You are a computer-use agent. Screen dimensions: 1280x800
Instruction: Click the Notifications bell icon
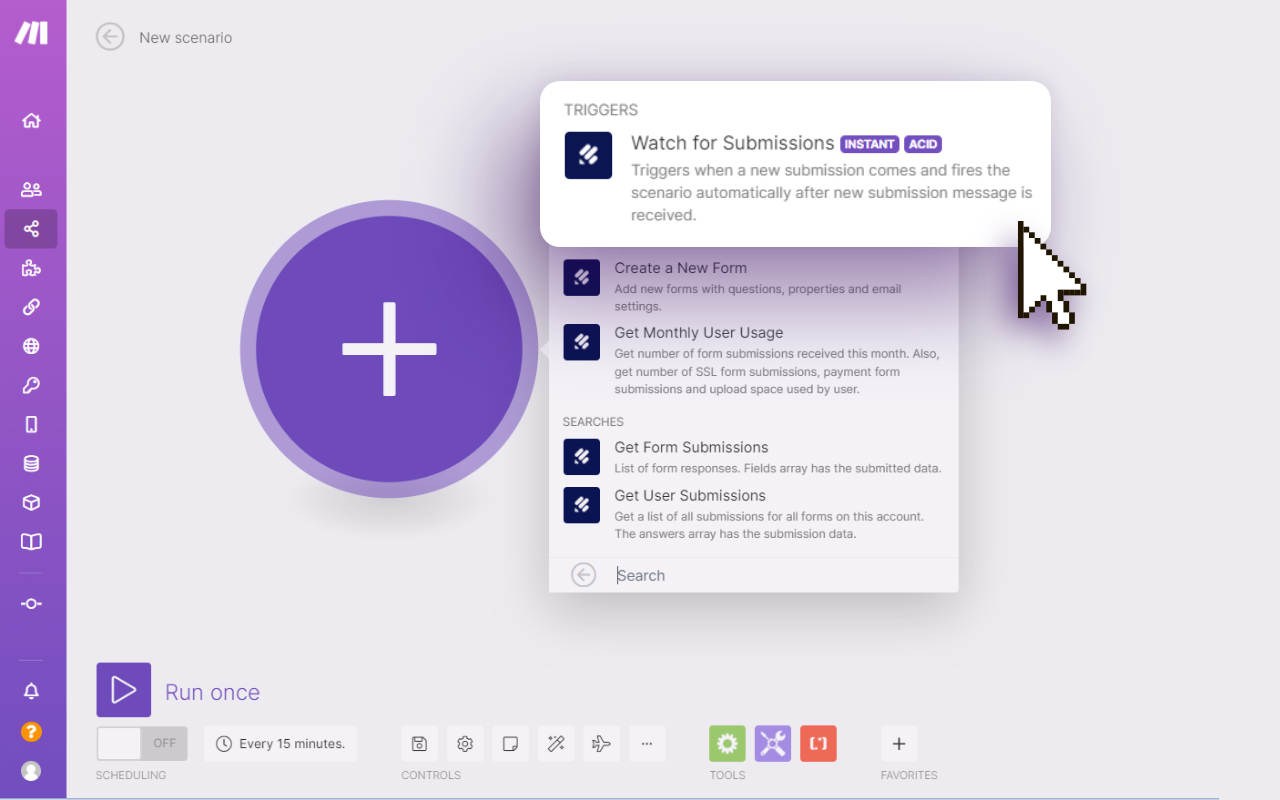31,691
